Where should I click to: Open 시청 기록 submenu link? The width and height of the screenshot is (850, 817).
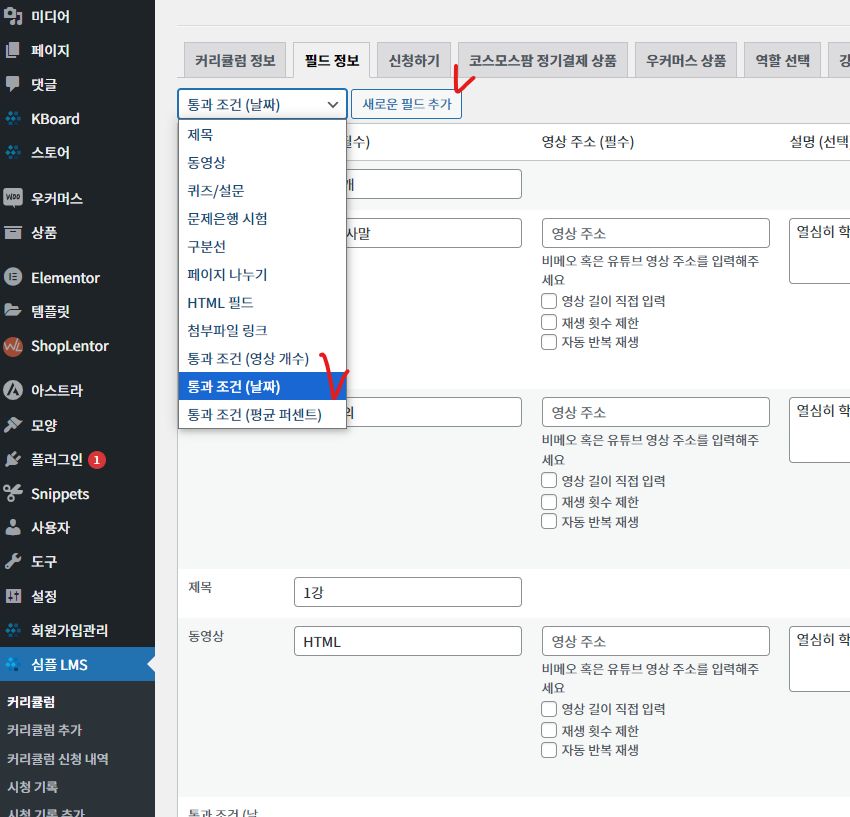[33, 787]
